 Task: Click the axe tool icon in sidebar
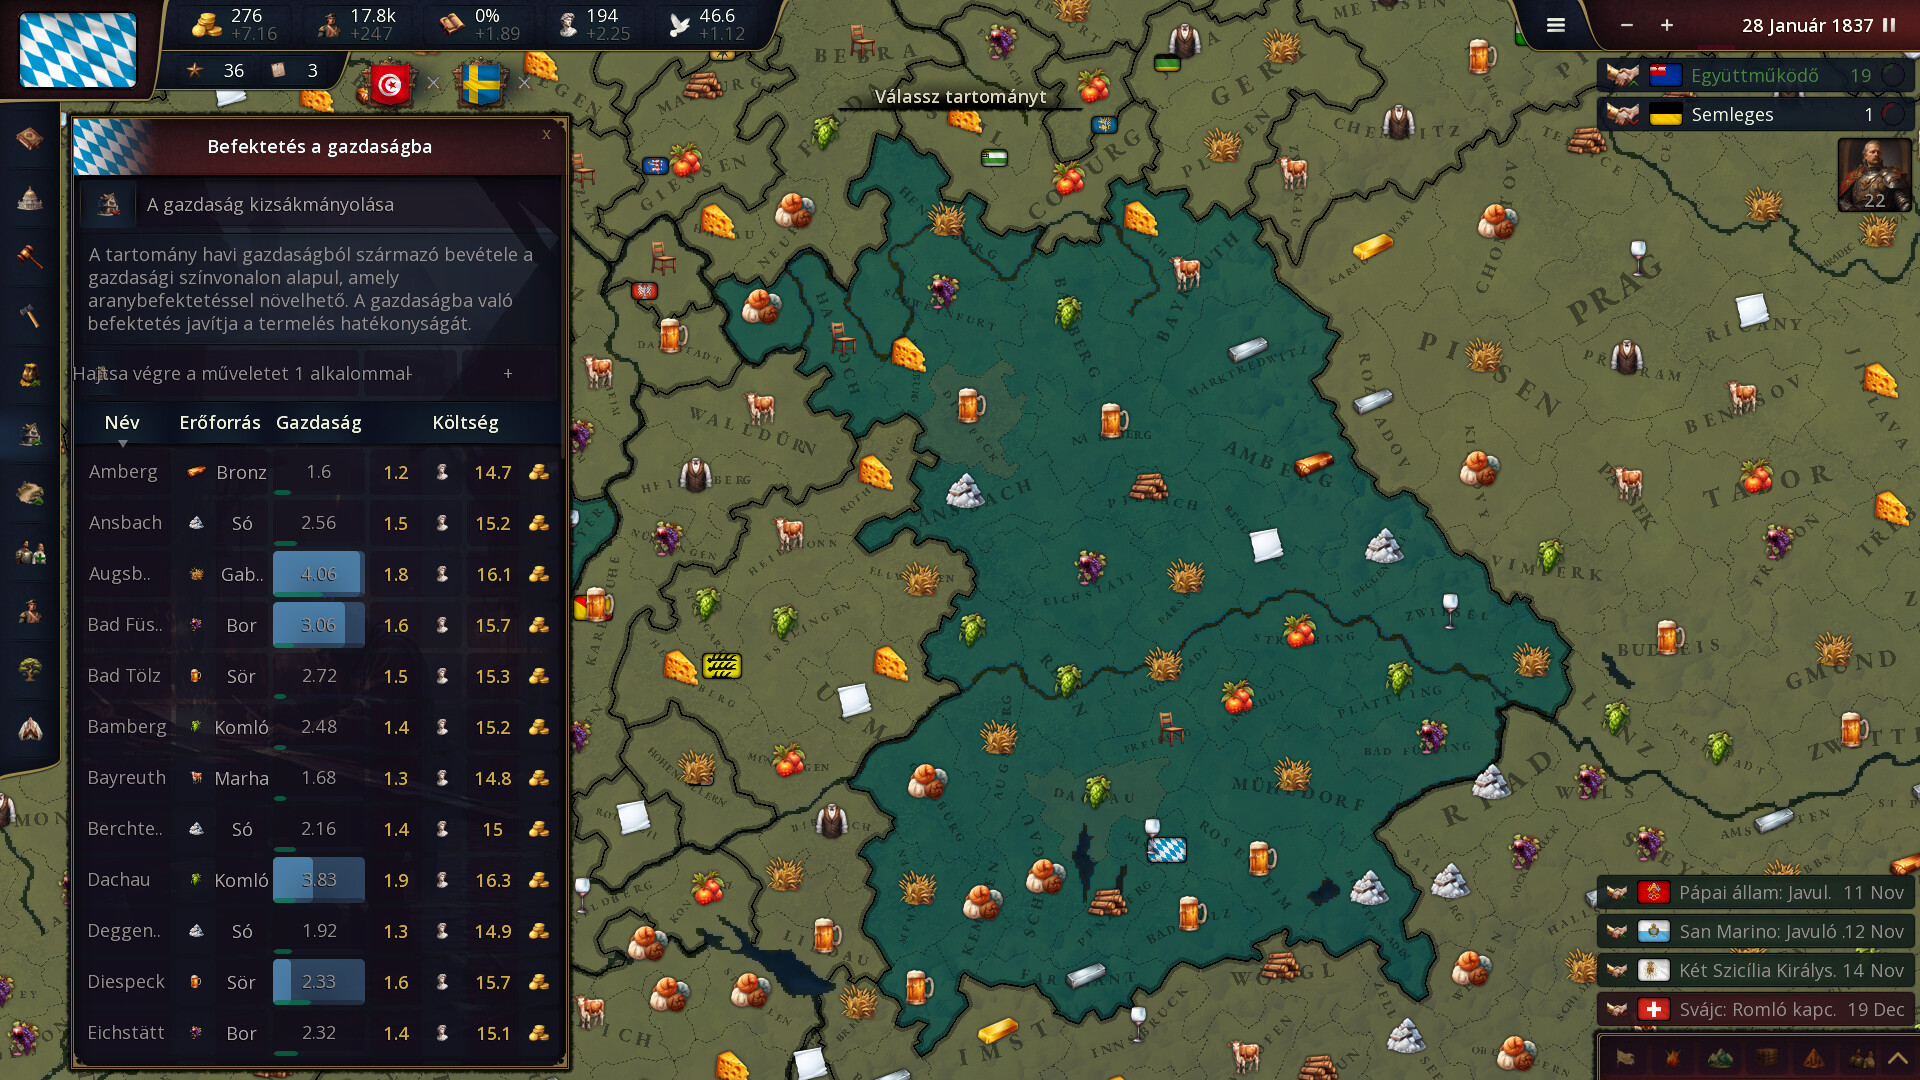[30, 316]
